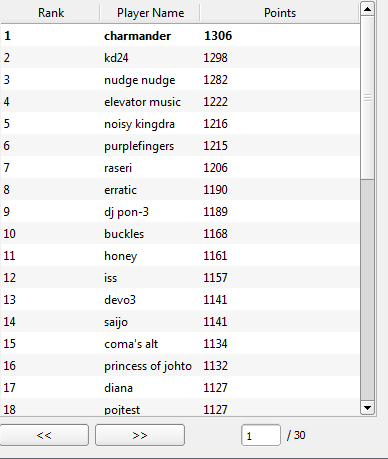Image resolution: width=388 pixels, height=459 pixels.
Task: Select the charmander row
Action: pos(180,36)
